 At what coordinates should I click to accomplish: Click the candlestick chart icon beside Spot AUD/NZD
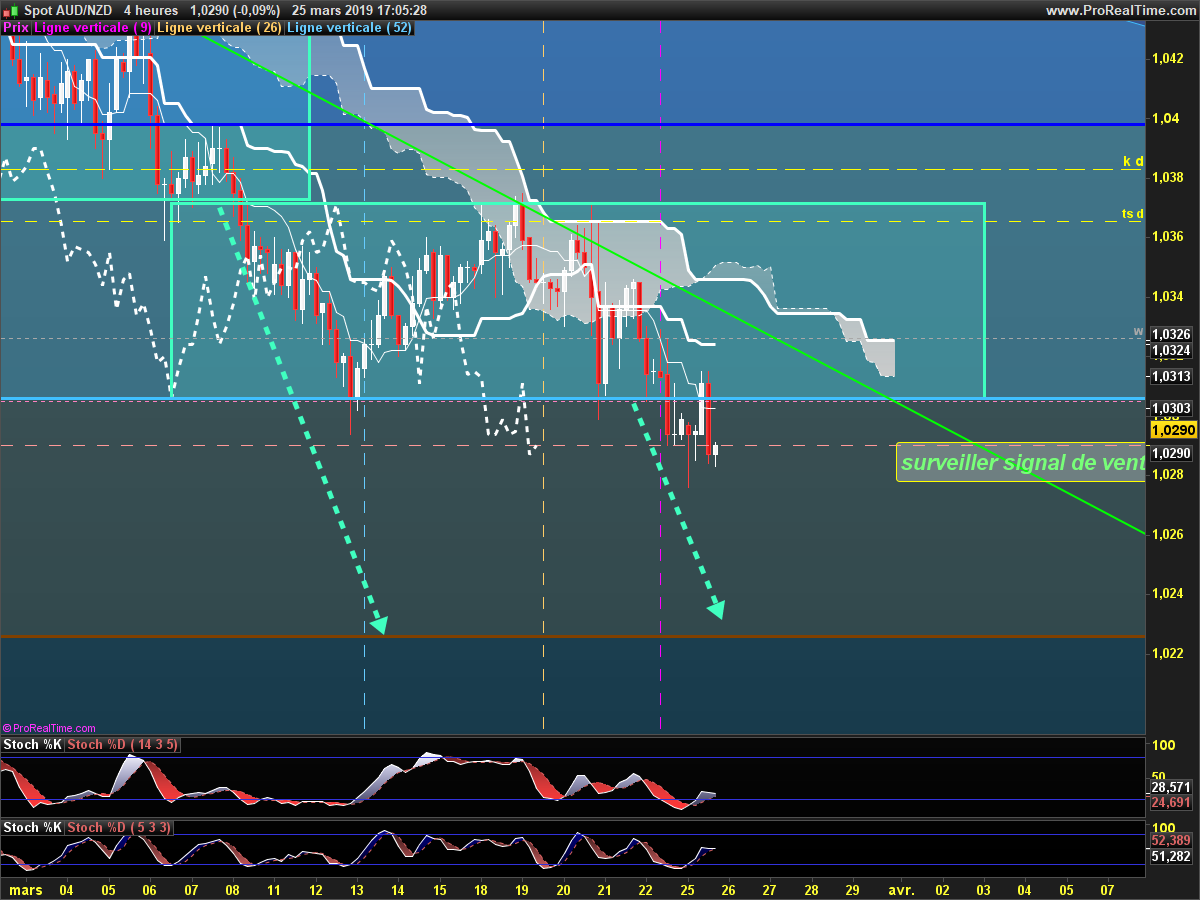[x=11, y=10]
